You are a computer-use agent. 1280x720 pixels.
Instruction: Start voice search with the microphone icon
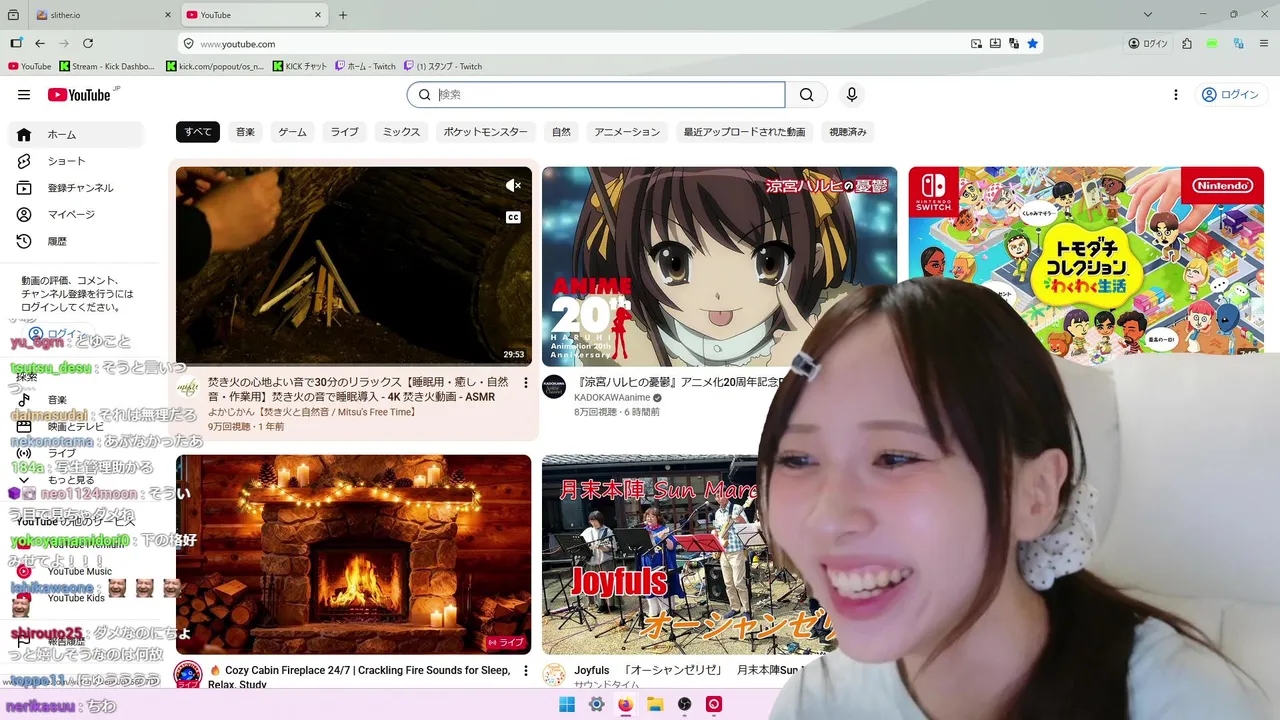851,95
